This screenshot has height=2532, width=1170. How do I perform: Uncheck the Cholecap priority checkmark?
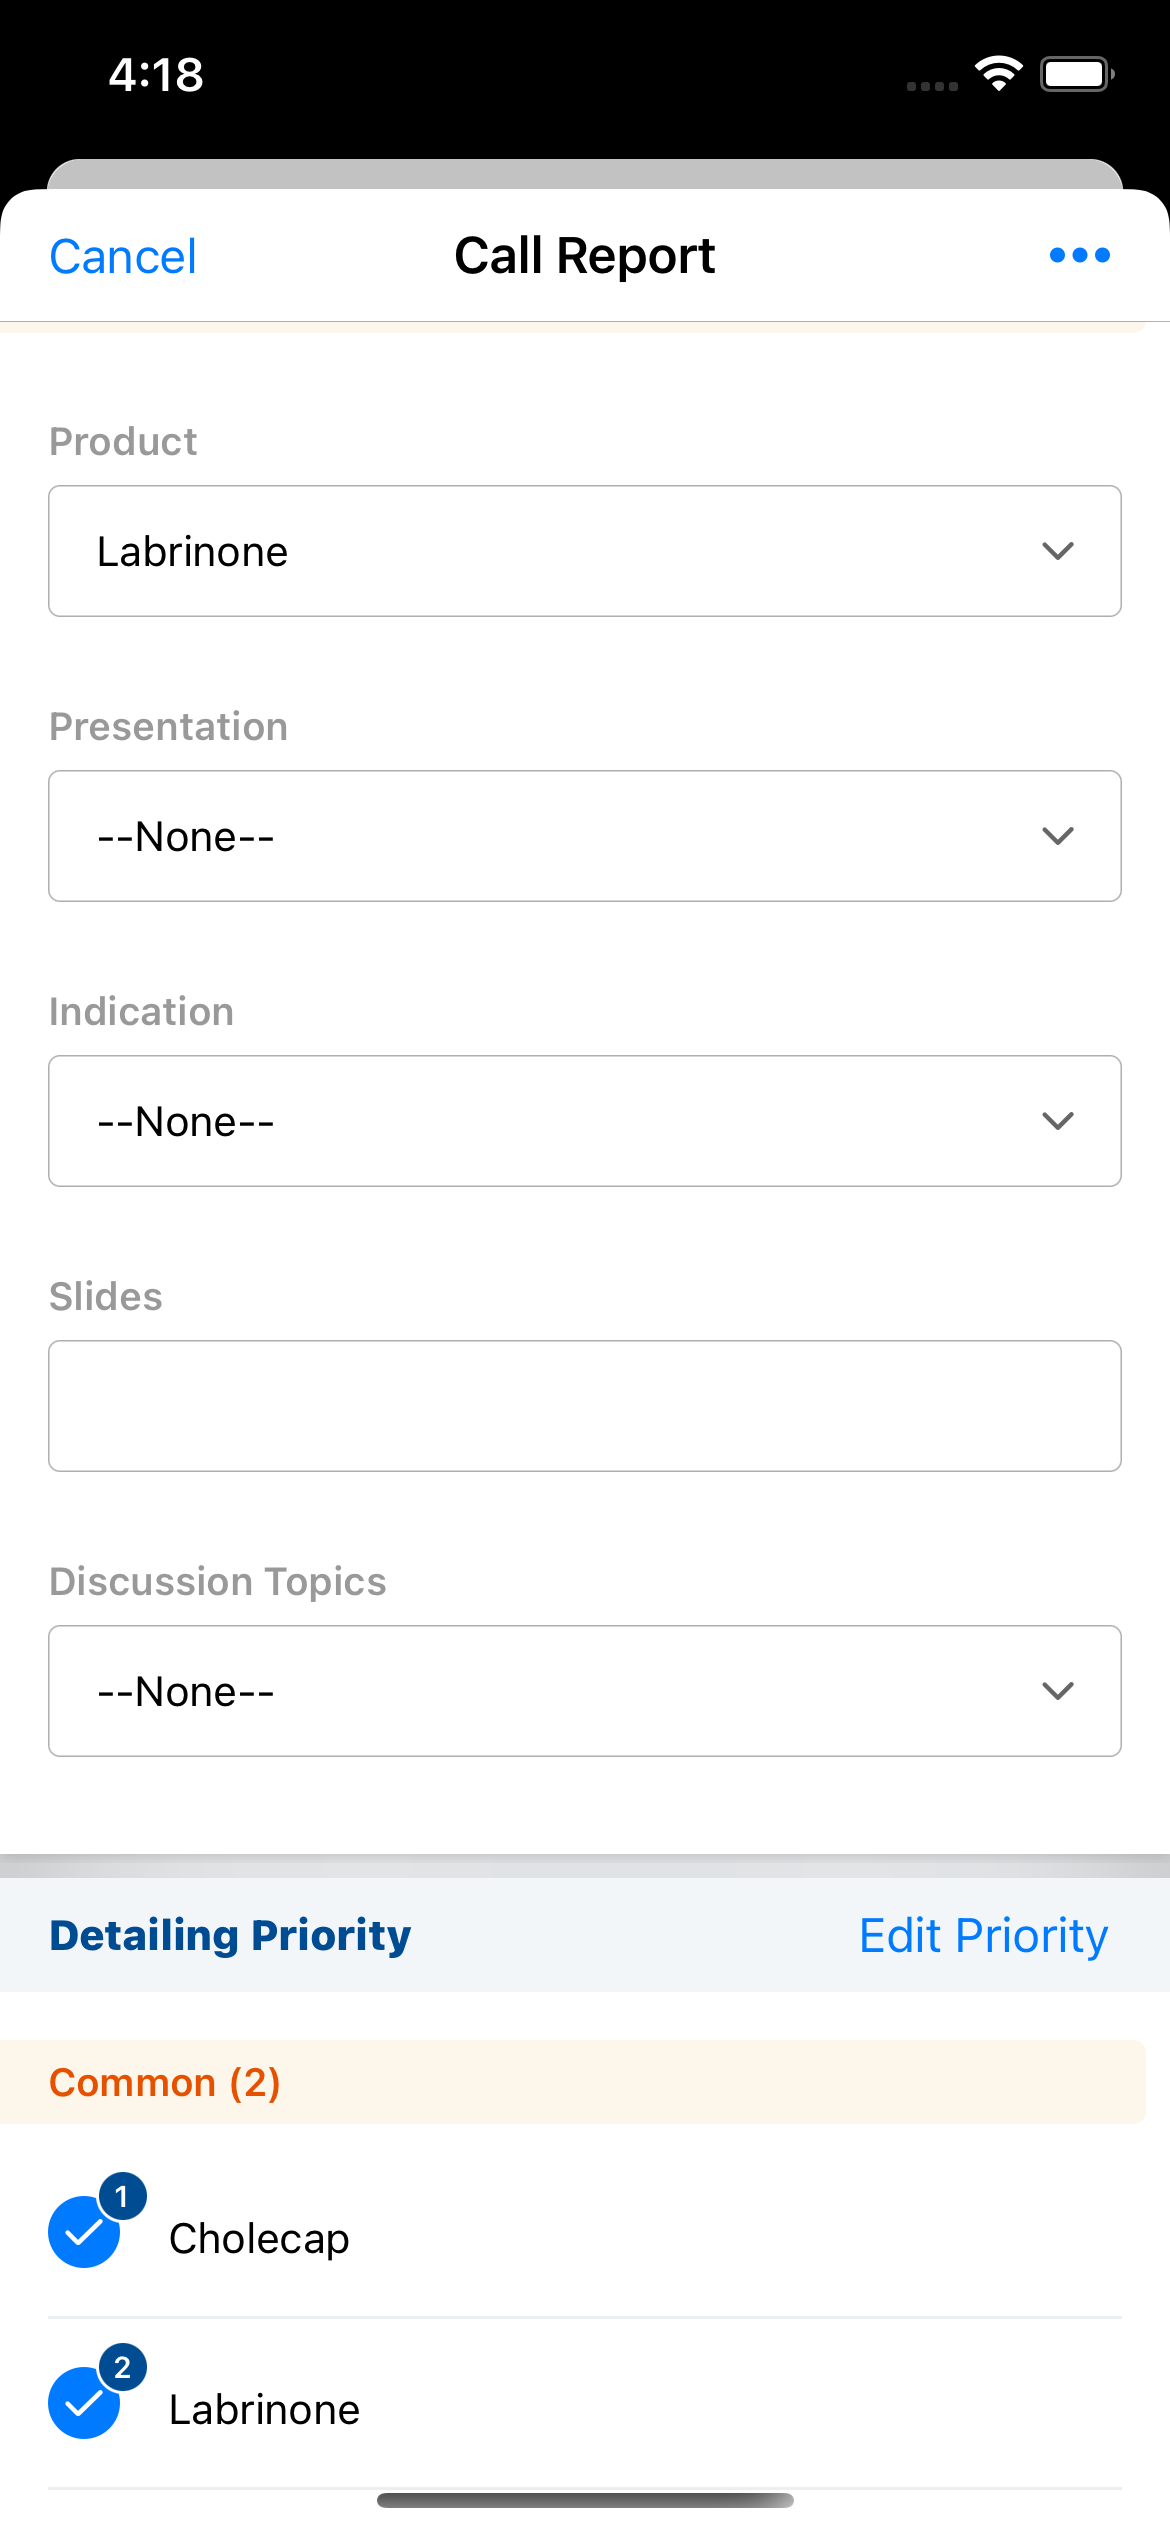82,2233
